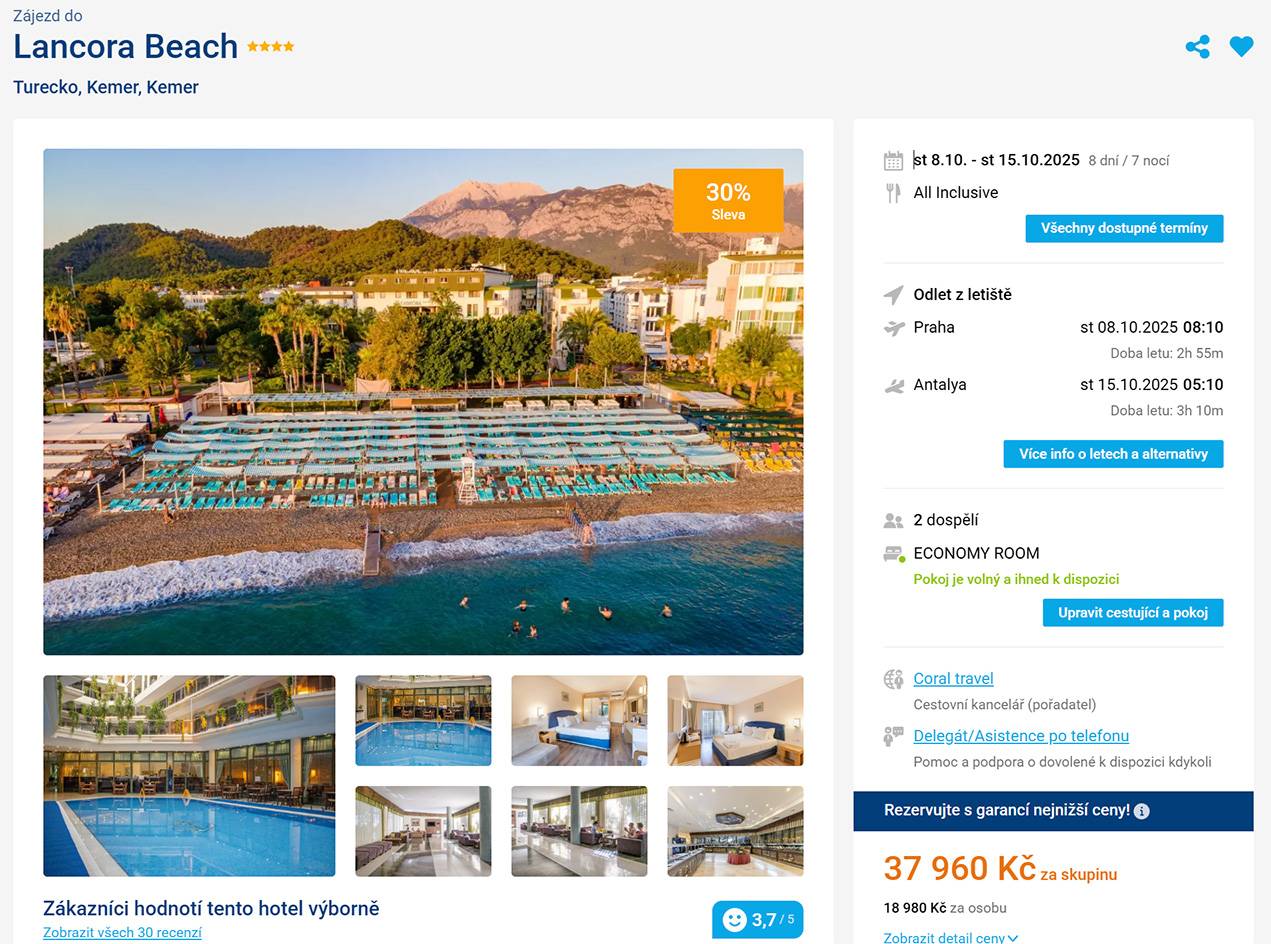This screenshot has width=1271, height=944.
Task: Show all 30 reviews link
Action: point(122,932)
